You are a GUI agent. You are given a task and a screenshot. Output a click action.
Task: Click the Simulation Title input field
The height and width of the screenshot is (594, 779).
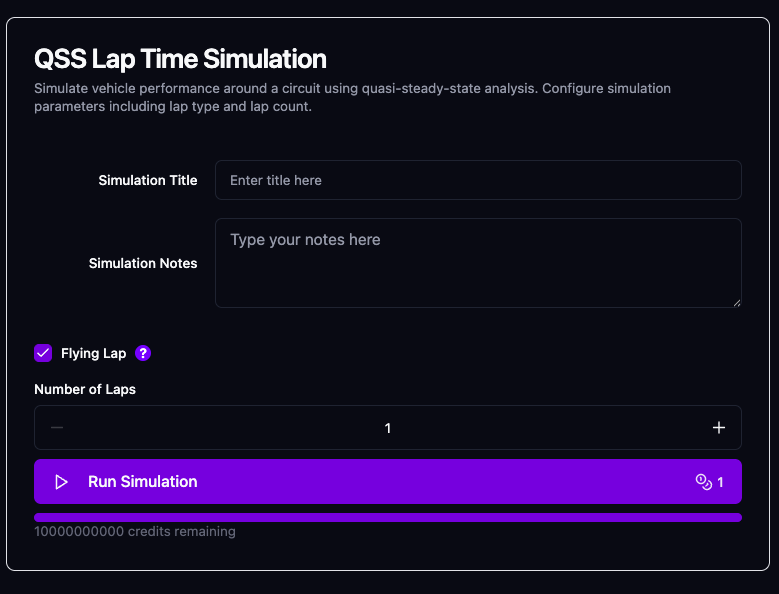pyautogui.click(x=478, y=180)
